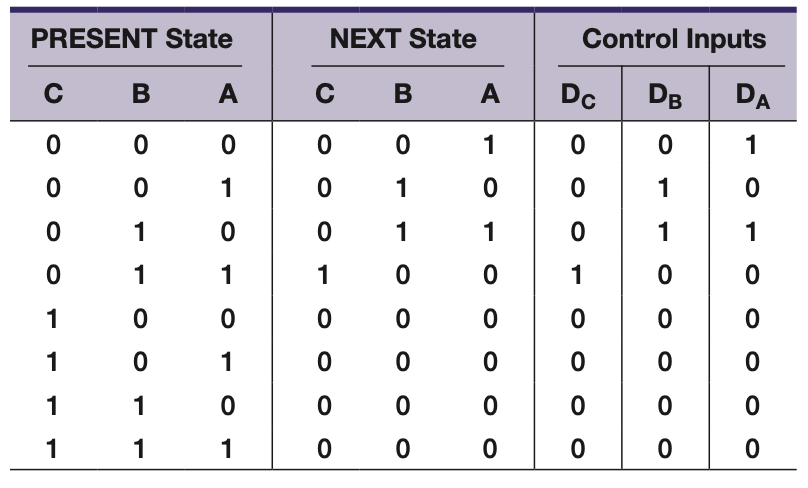Click NEXT State column C header
The width and height of the screenshot is (808, 488).
coord(325,94)
